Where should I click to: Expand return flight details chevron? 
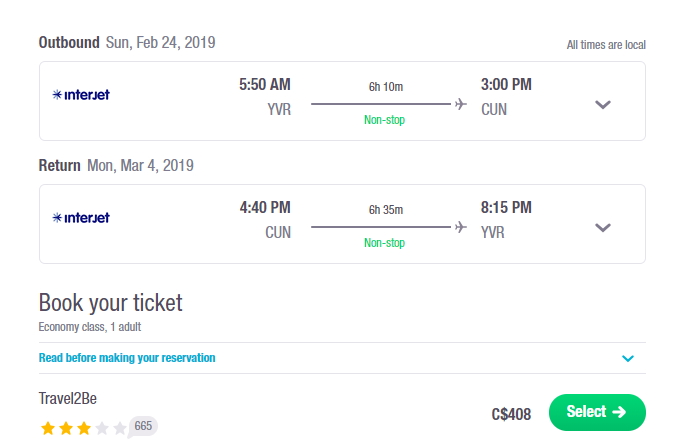(x=603, y=227)
